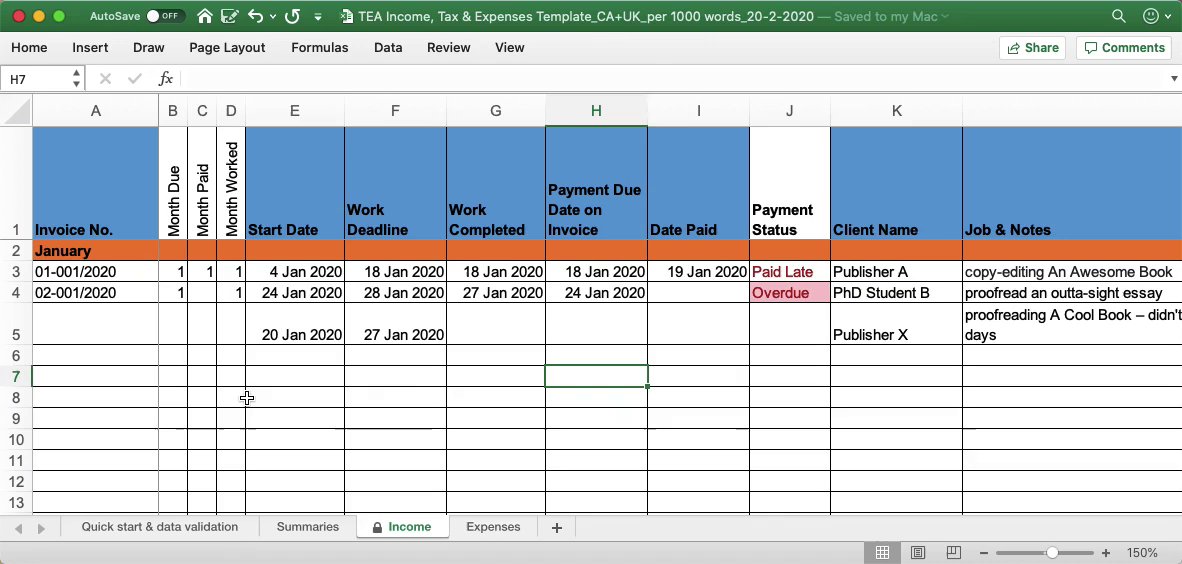Open the document title dropdown chevron

coord(945,16)
